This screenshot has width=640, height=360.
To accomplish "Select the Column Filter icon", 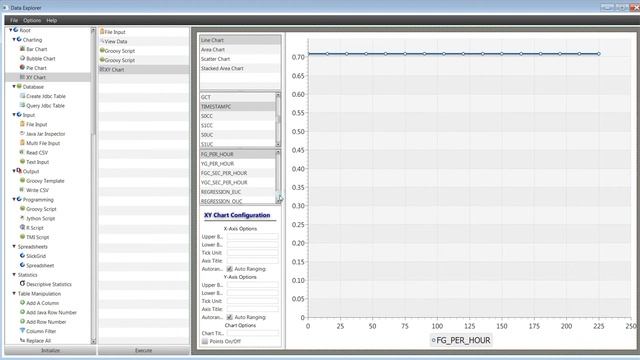I will point(22,331).
